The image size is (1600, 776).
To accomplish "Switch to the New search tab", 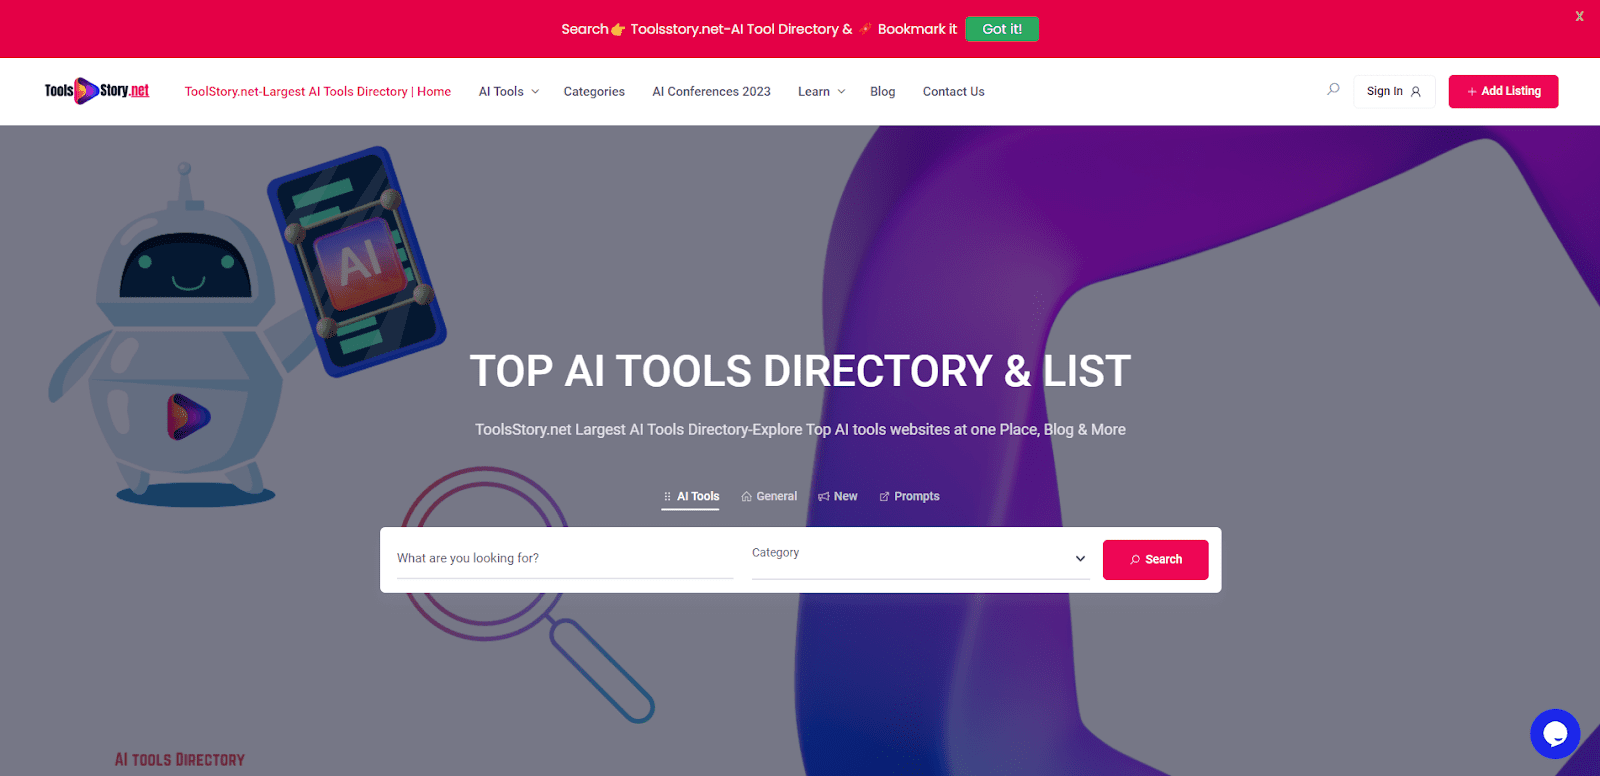I will point(838,497).
